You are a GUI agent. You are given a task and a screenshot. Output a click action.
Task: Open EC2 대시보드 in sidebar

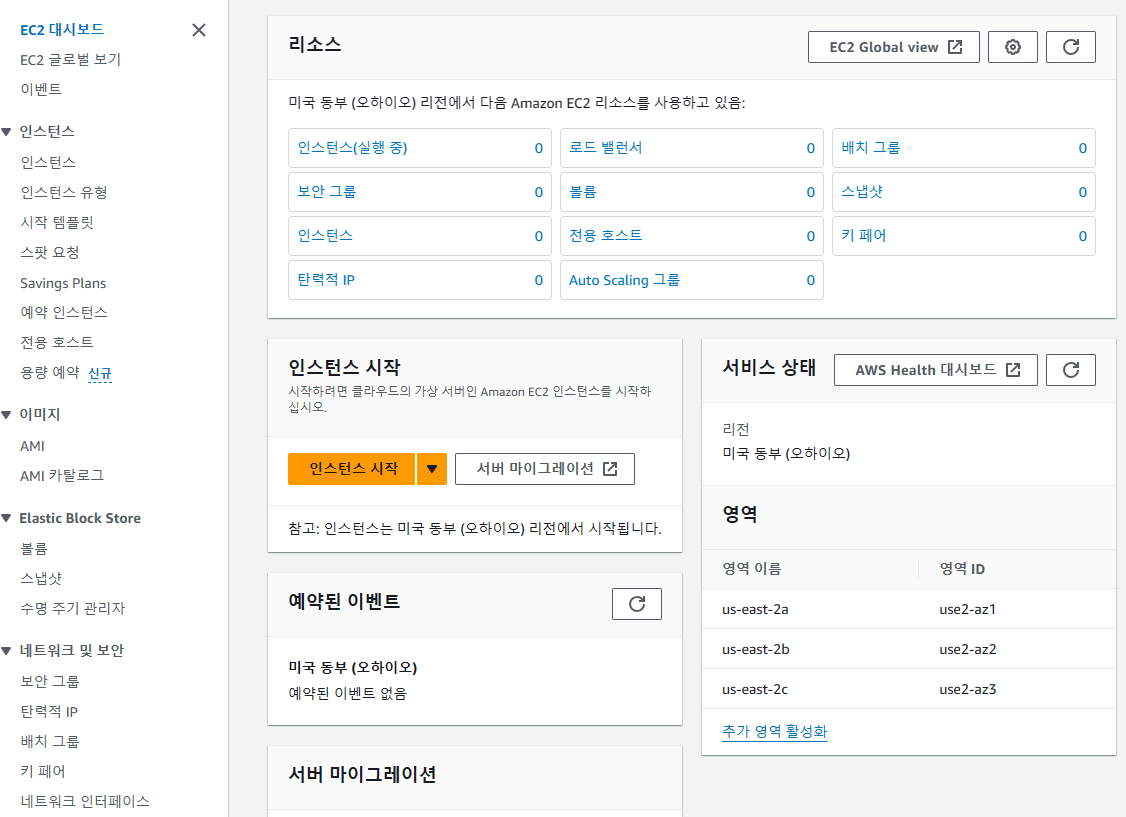(x=62, y=29)
